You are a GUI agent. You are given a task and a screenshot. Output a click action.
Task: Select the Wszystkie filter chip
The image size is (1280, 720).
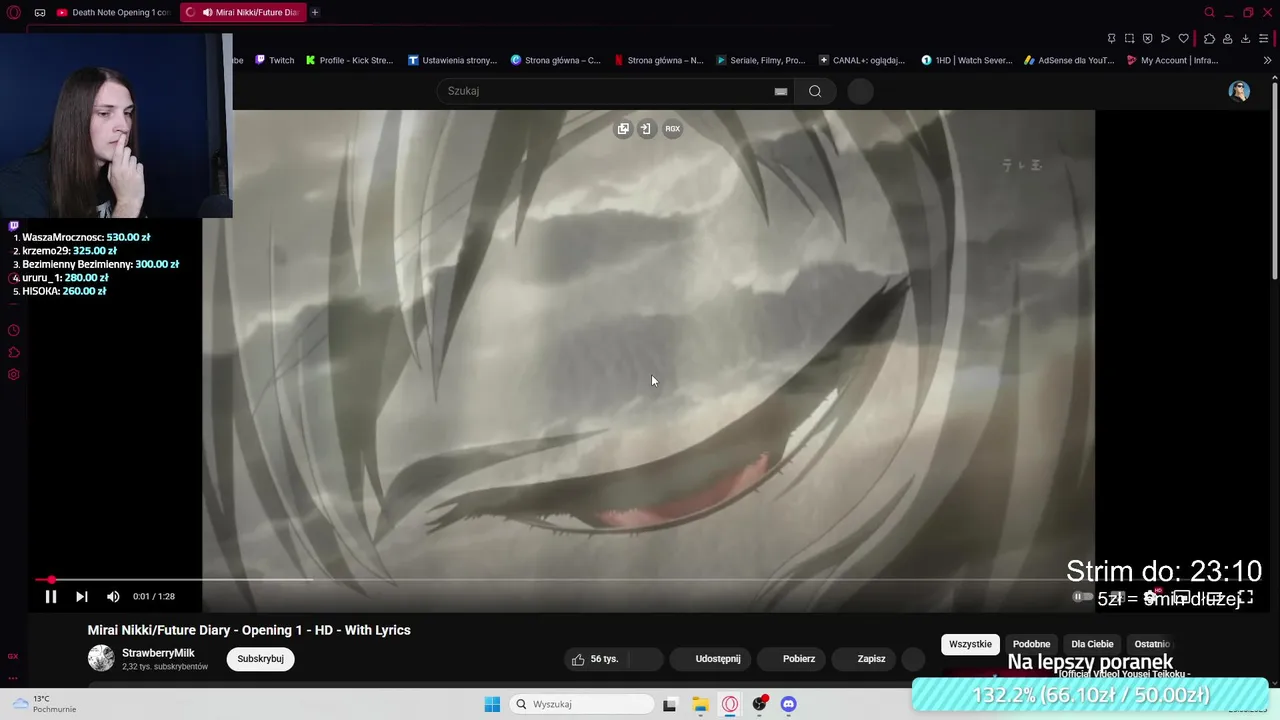[x=970, y=644]
